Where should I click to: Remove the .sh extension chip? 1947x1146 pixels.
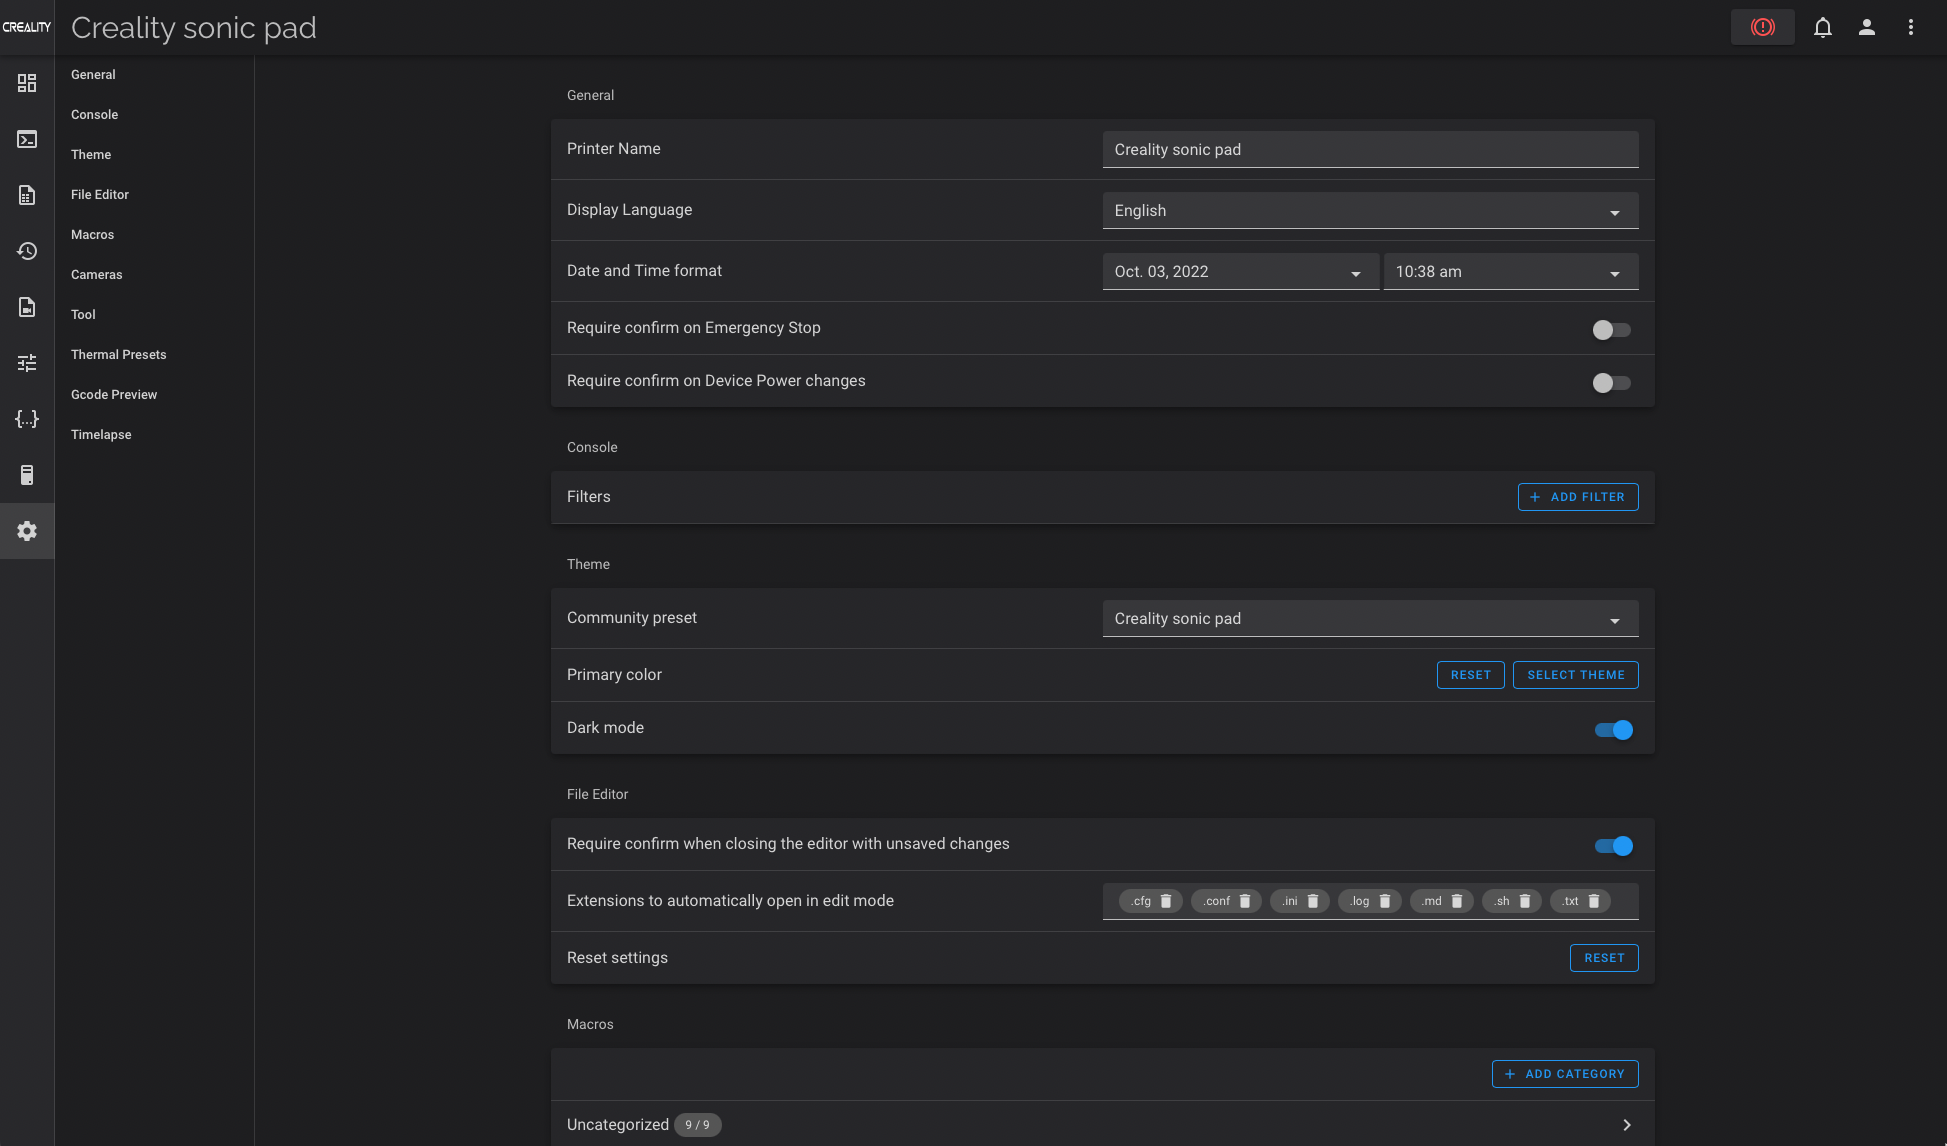(x=1525, y=901)
